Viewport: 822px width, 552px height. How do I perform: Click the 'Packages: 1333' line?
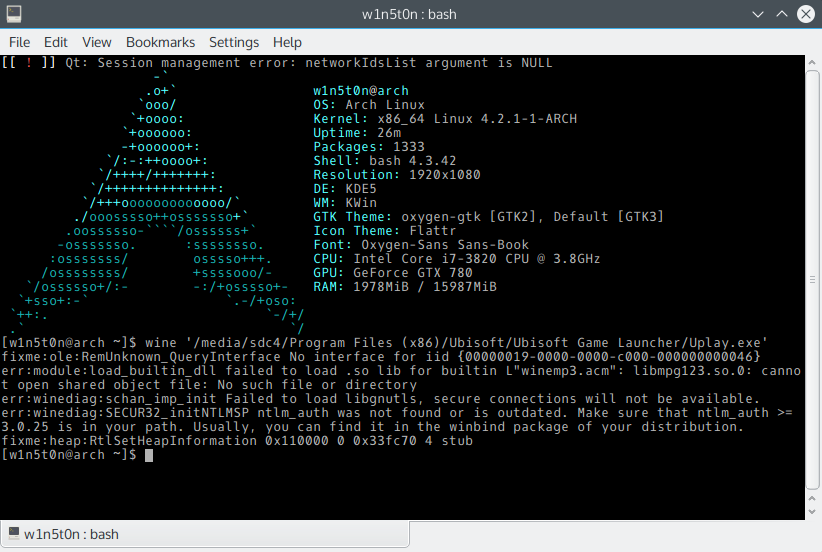coord(369,147)
